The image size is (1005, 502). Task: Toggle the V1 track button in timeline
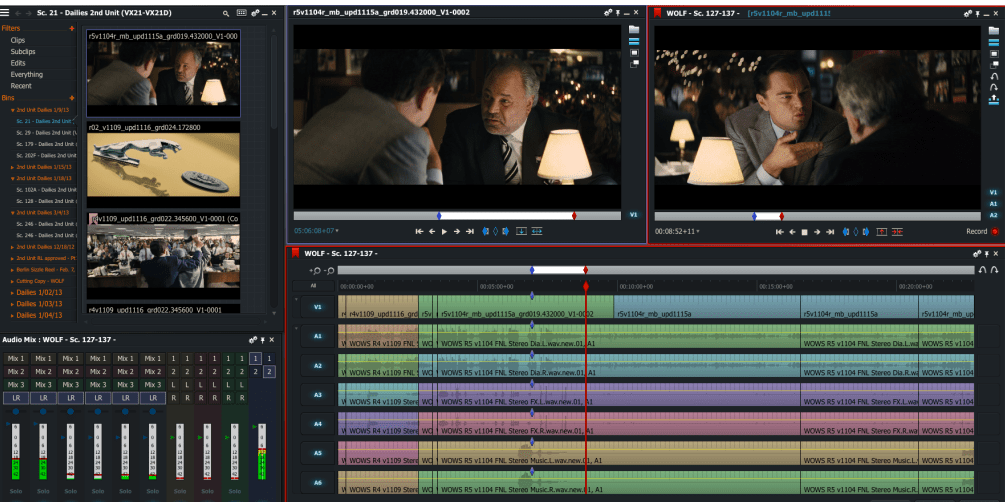pos(318,308)
